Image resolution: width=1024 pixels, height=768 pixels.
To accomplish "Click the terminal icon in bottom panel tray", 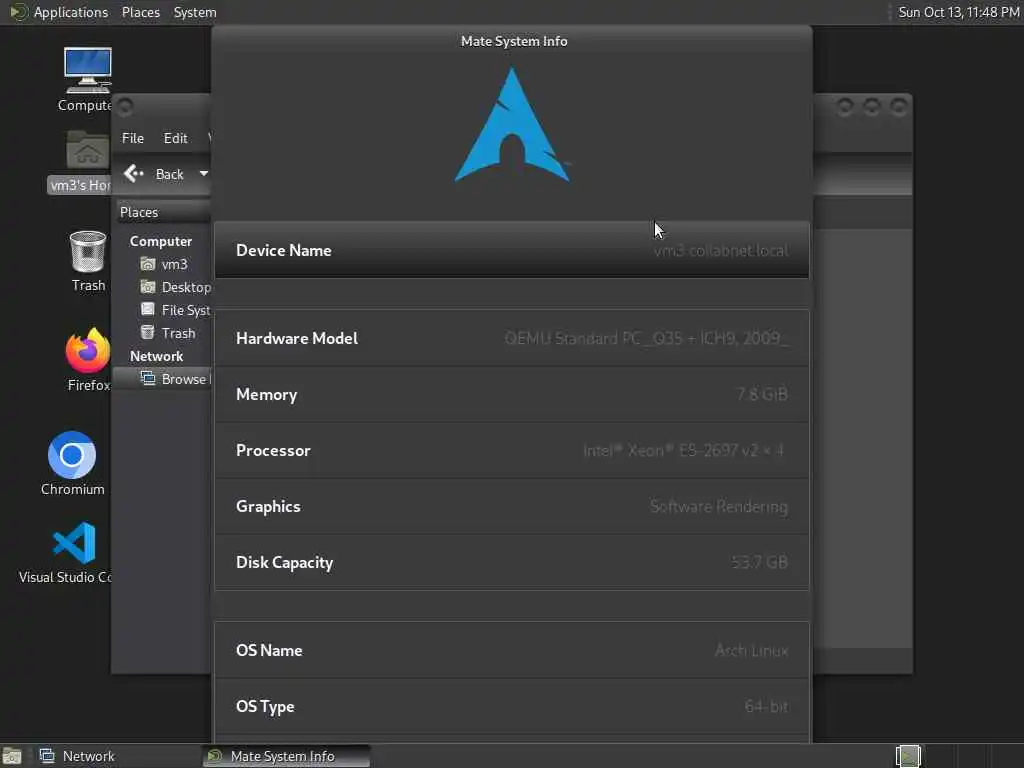I will 908,756.
